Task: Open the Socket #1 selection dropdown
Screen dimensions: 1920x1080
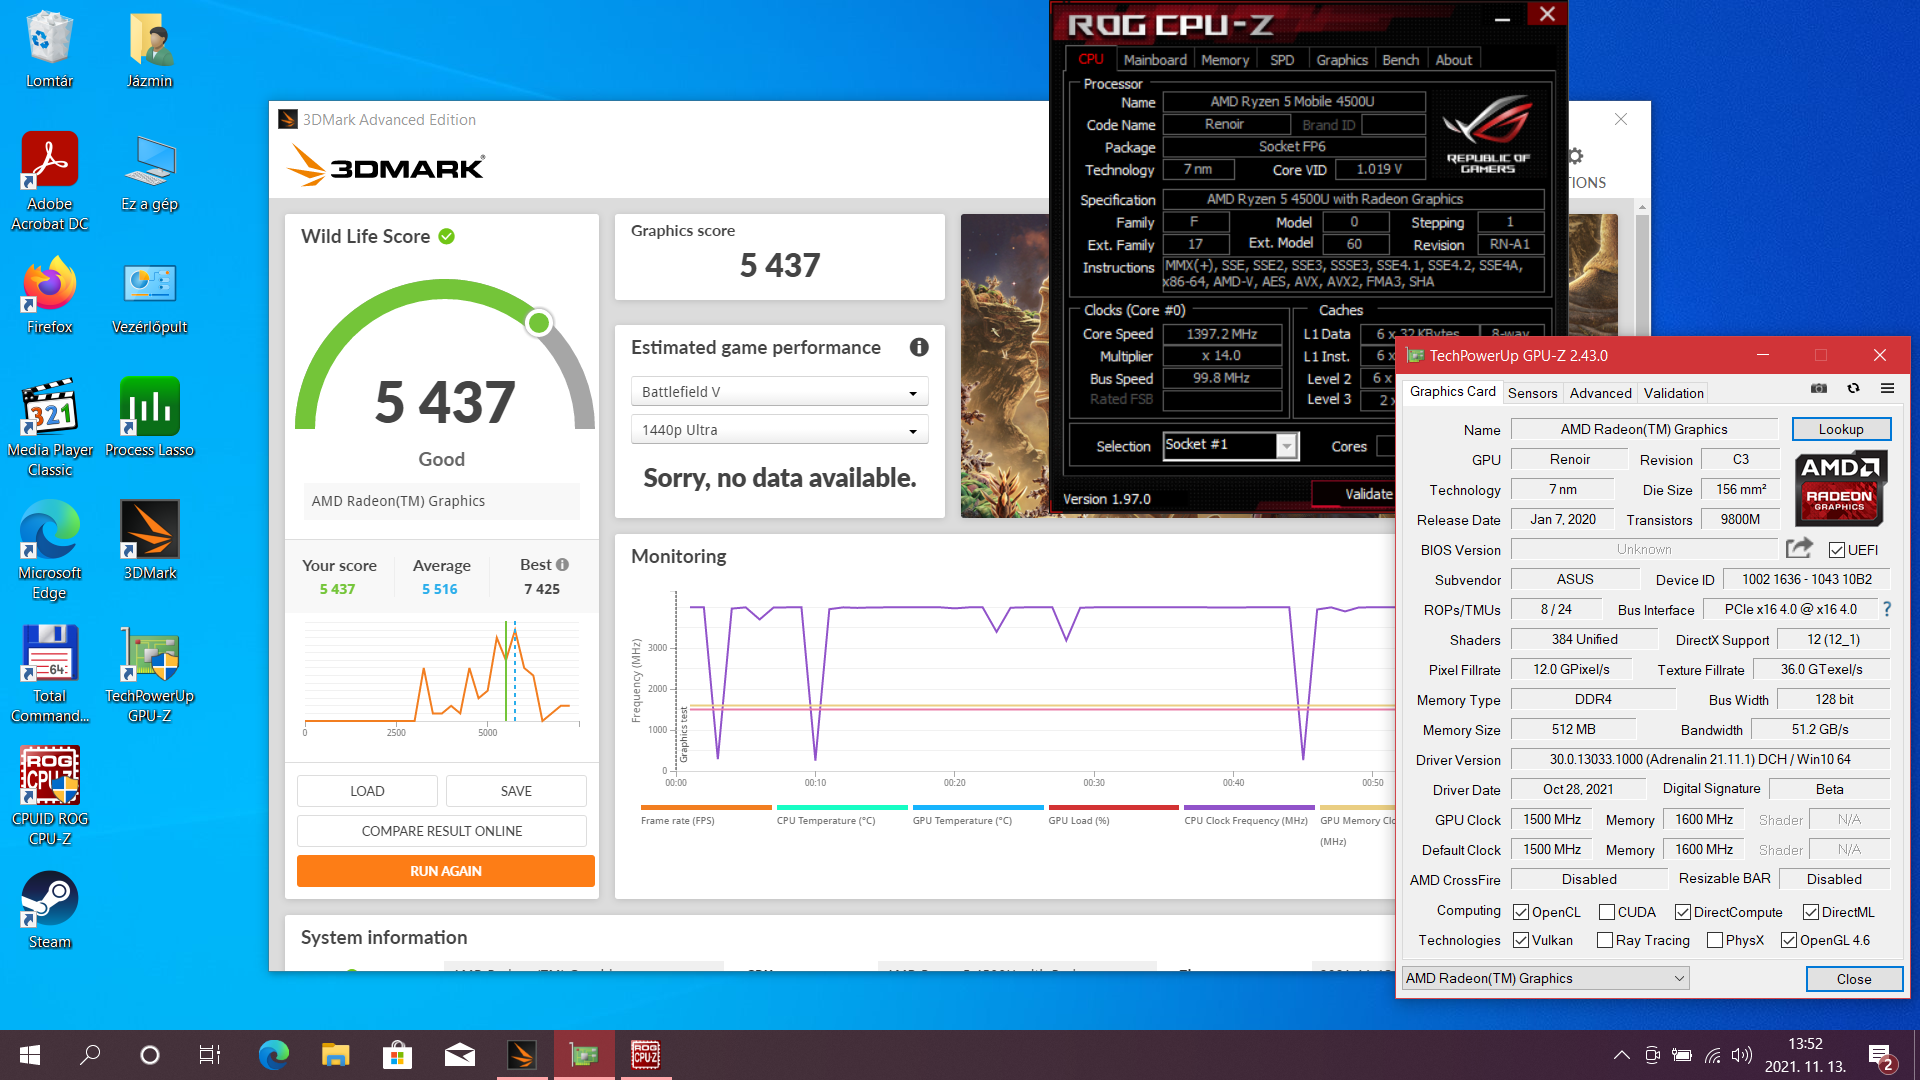Action: click(1231, 445)
